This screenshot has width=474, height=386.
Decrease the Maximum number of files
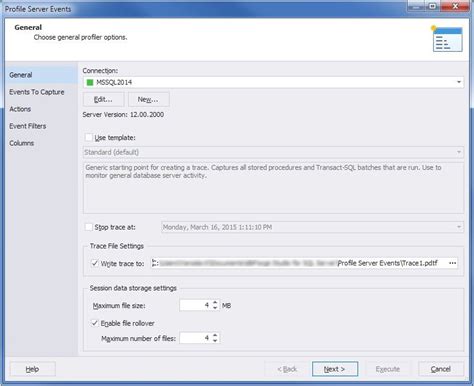pos(215,341)
